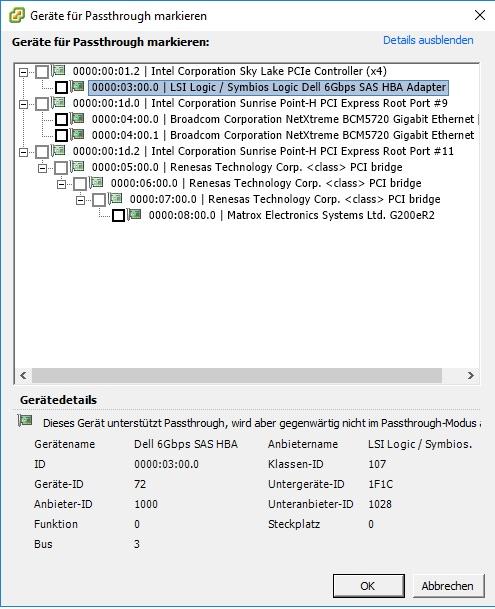This screenshot has height=609, width=495.
Task: Collapse the 0000:05:00.0 Renesas bridge node
Action: (x=42, y=168)
